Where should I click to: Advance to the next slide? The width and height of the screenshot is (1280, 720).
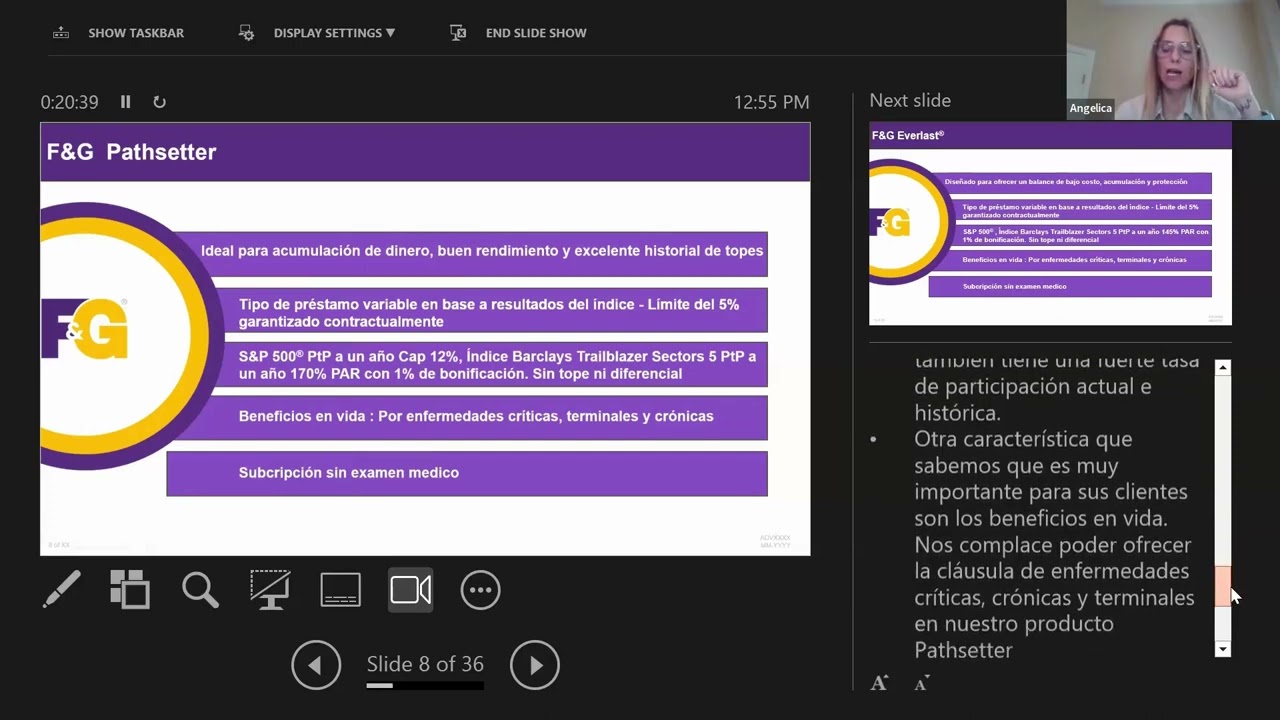(535, 665)
